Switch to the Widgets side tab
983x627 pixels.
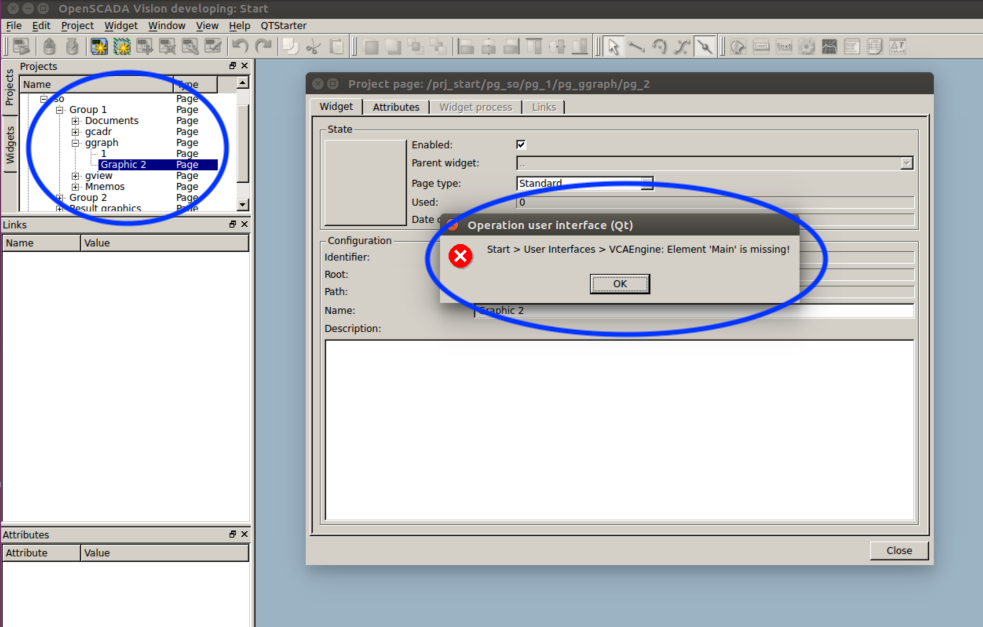11,145
